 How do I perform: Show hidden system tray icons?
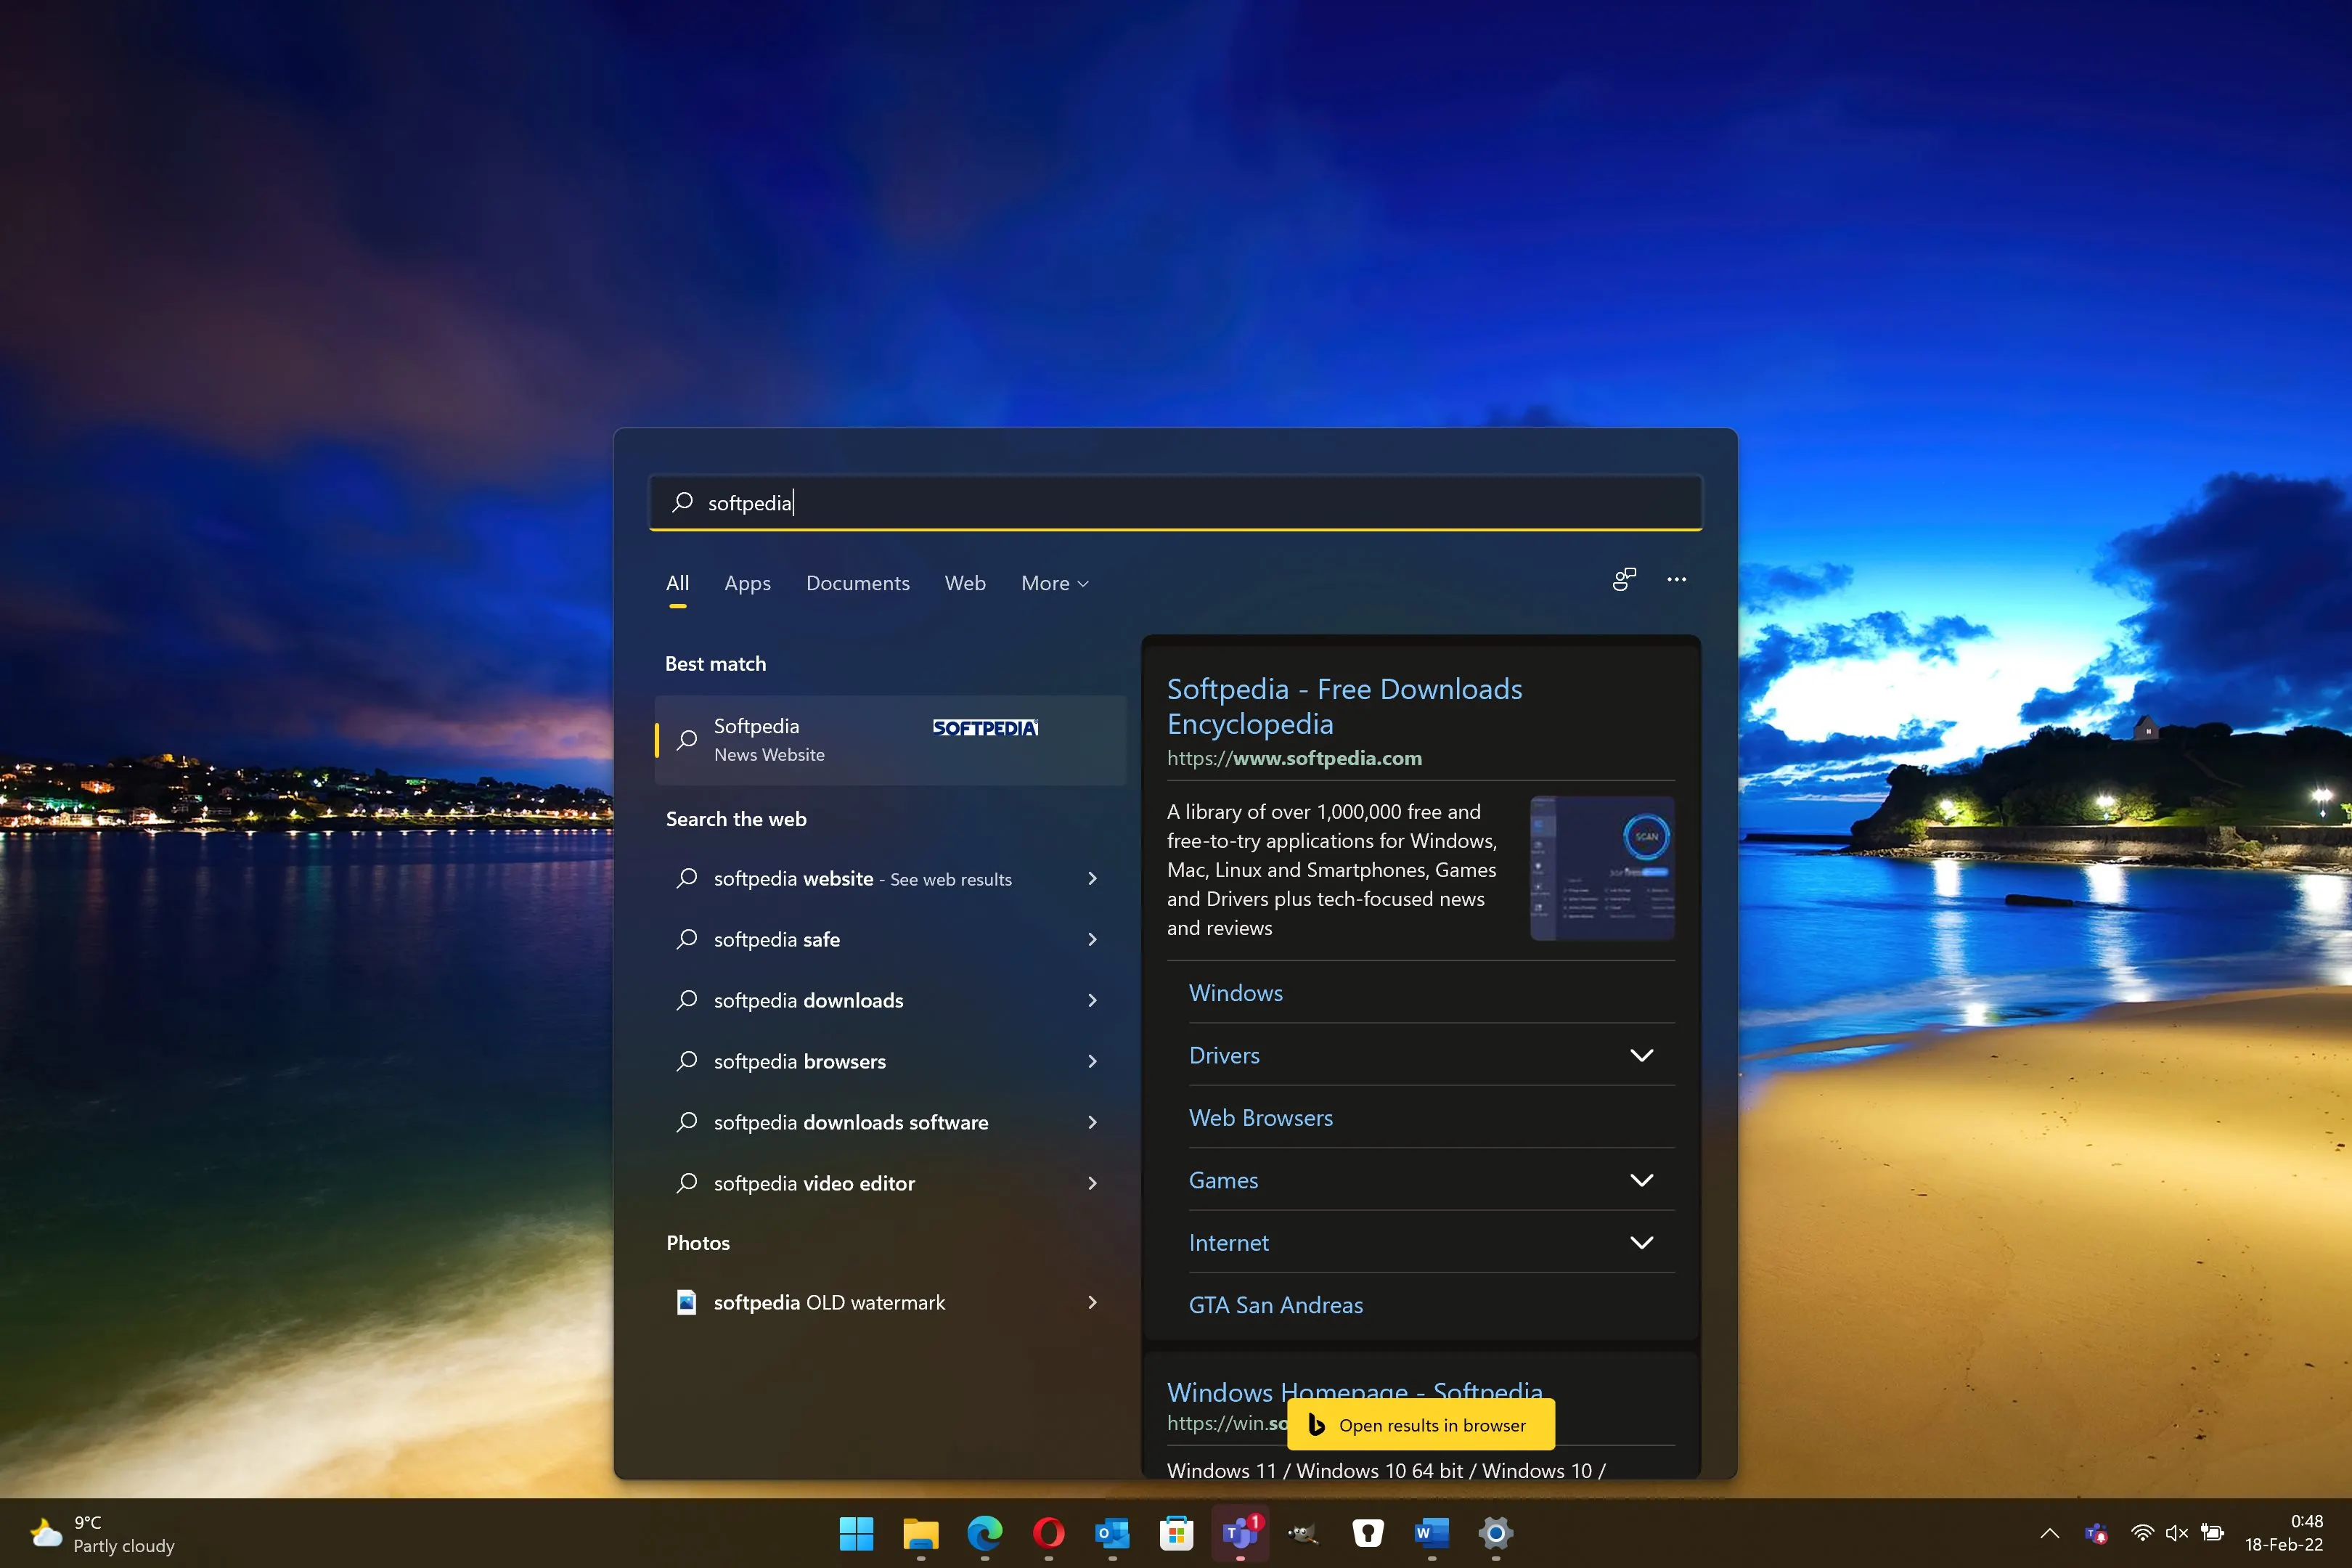(2049, 1533)
